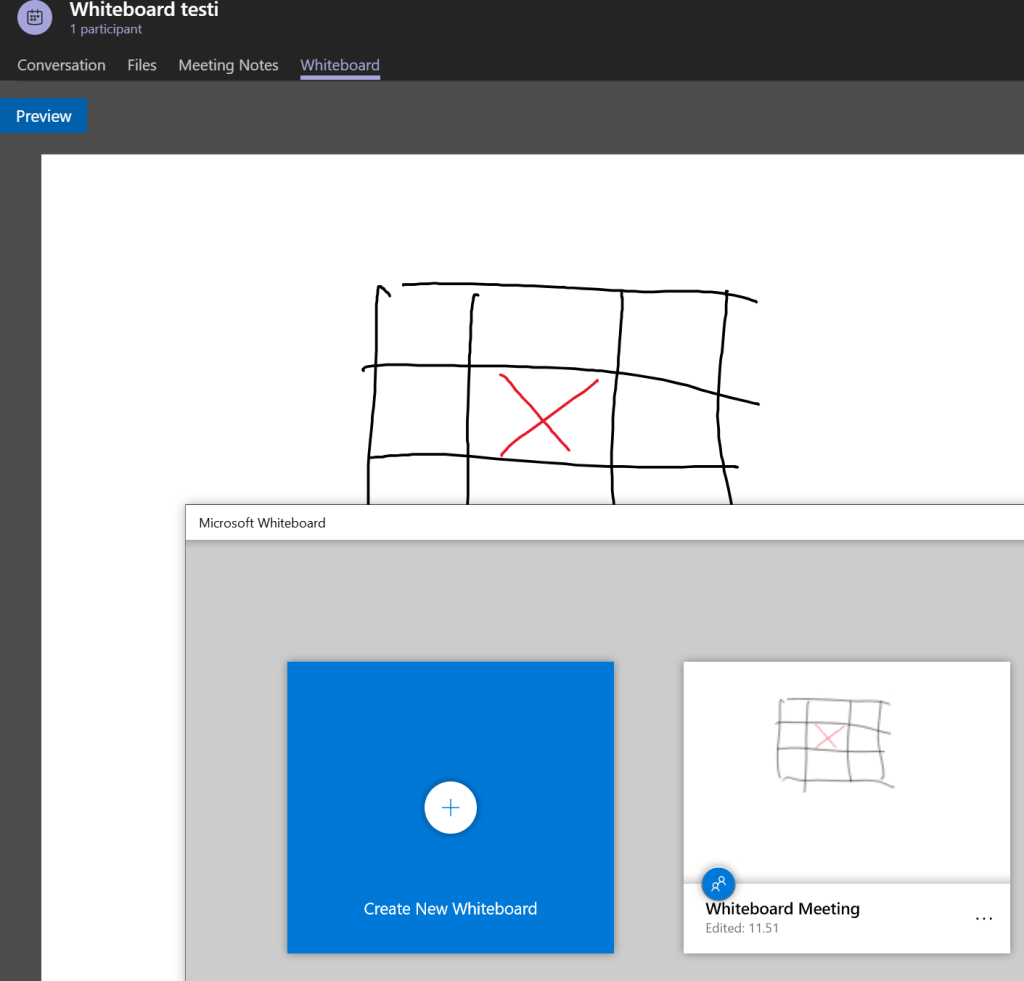This screenshot has width=1024, height=981.
Task: Click the Create New Whiteboard label
Action: pos(450,909)
